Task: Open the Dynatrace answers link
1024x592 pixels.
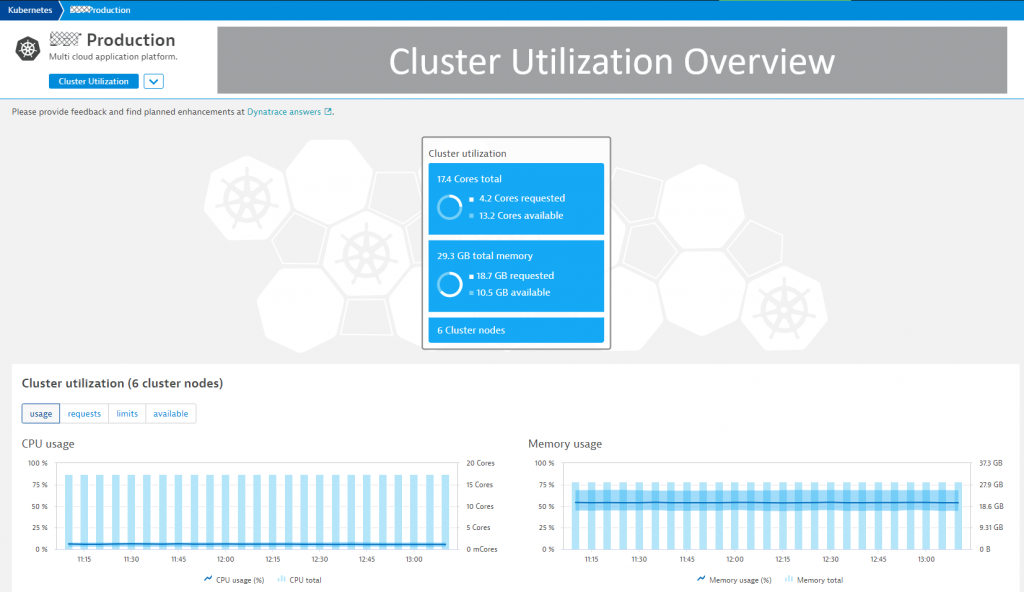Action: click(283, 111)
